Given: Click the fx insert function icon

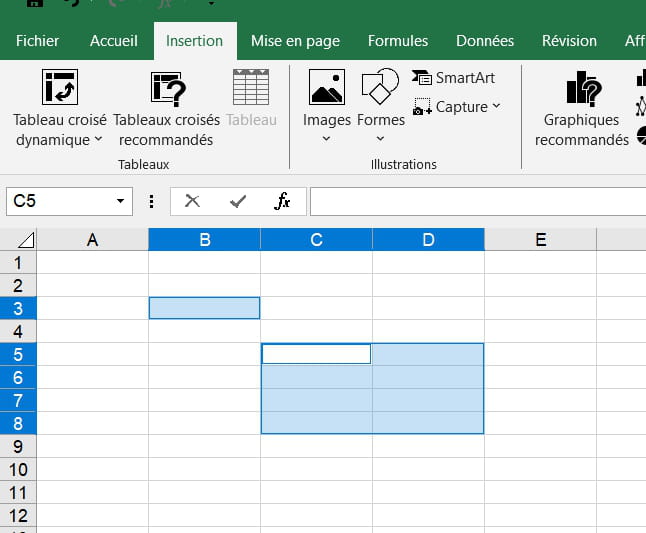Looking at the screenshot, I should pyautogui.click(x=283, y=201).
